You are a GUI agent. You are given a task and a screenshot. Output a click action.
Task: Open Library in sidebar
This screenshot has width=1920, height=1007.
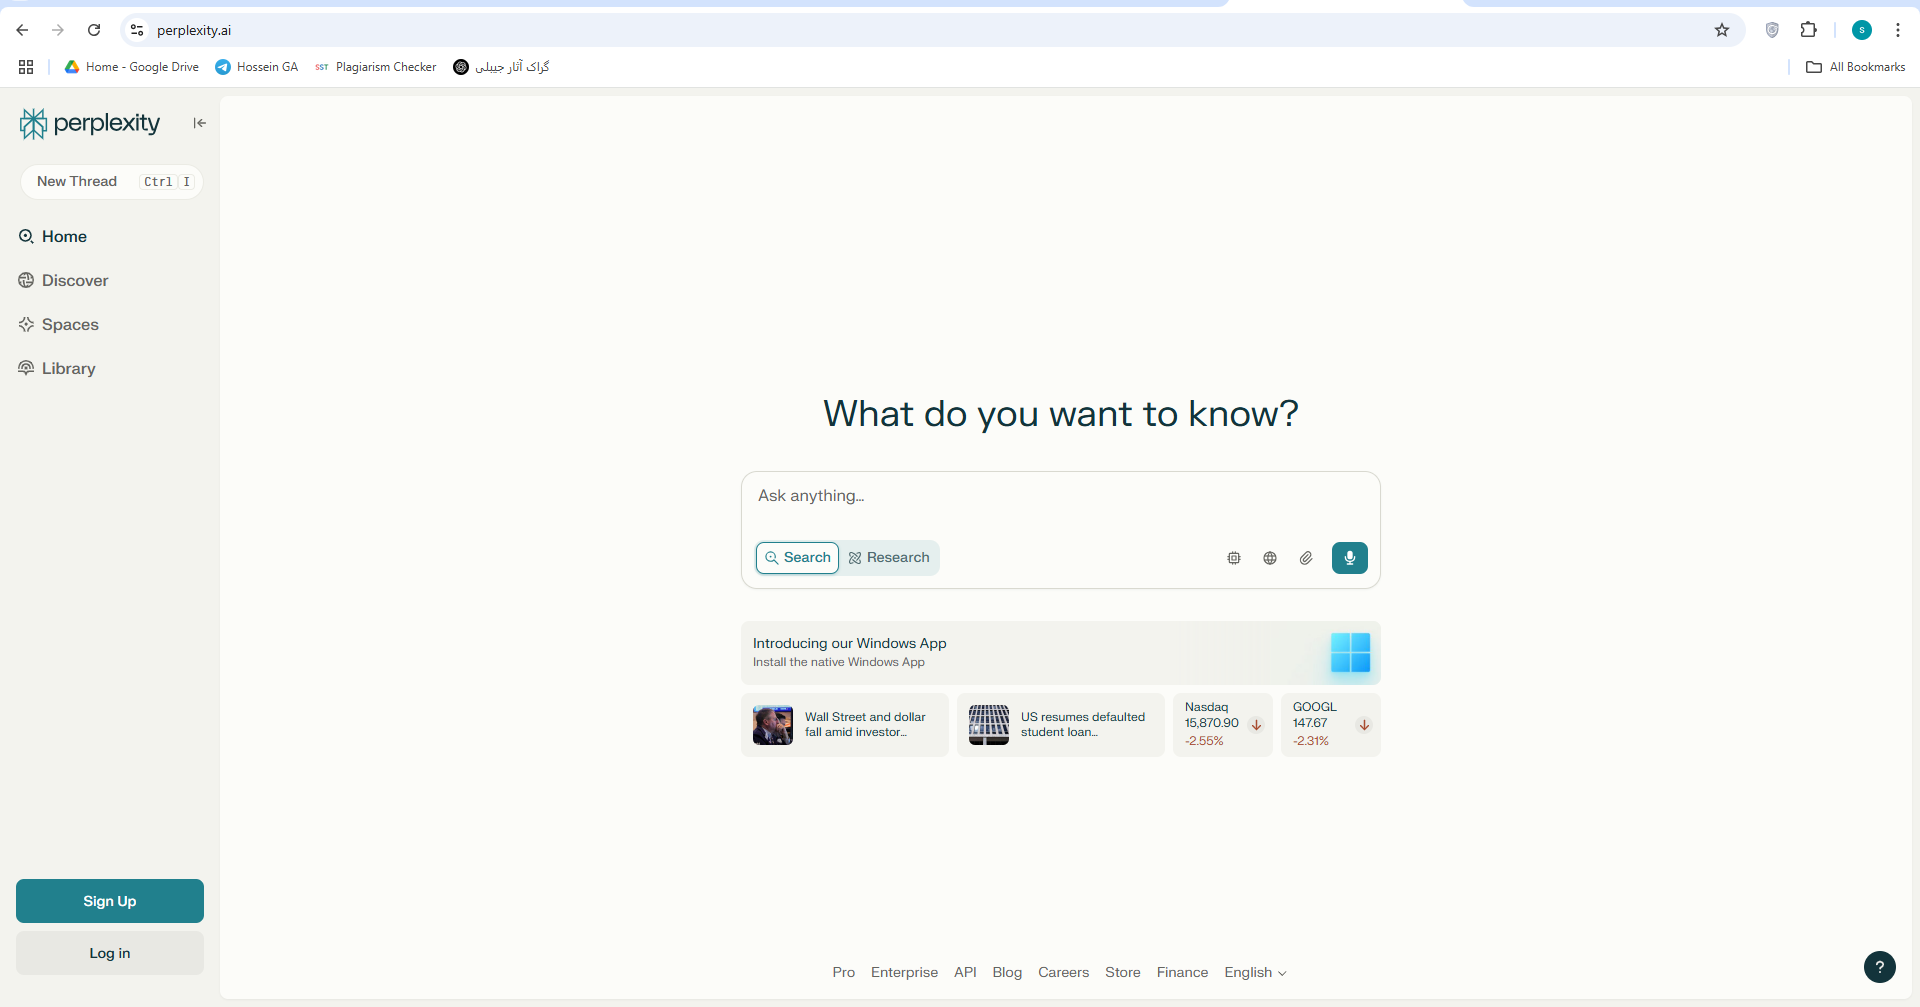(57, 368)
